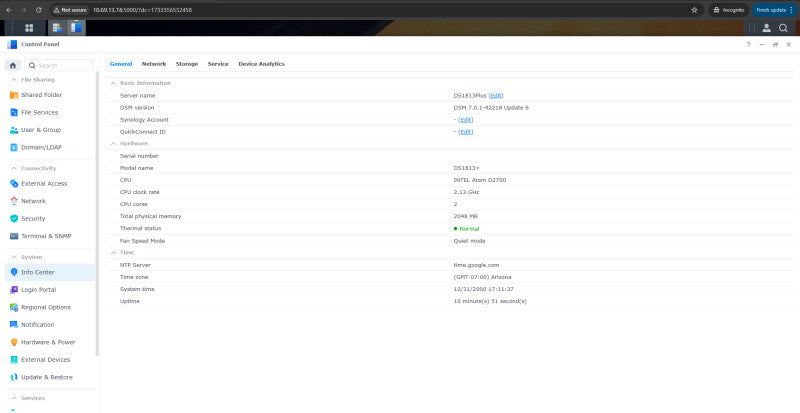Click the 2048 MB memory value
The width and height of the screenshot is (800, 413).
465,216
